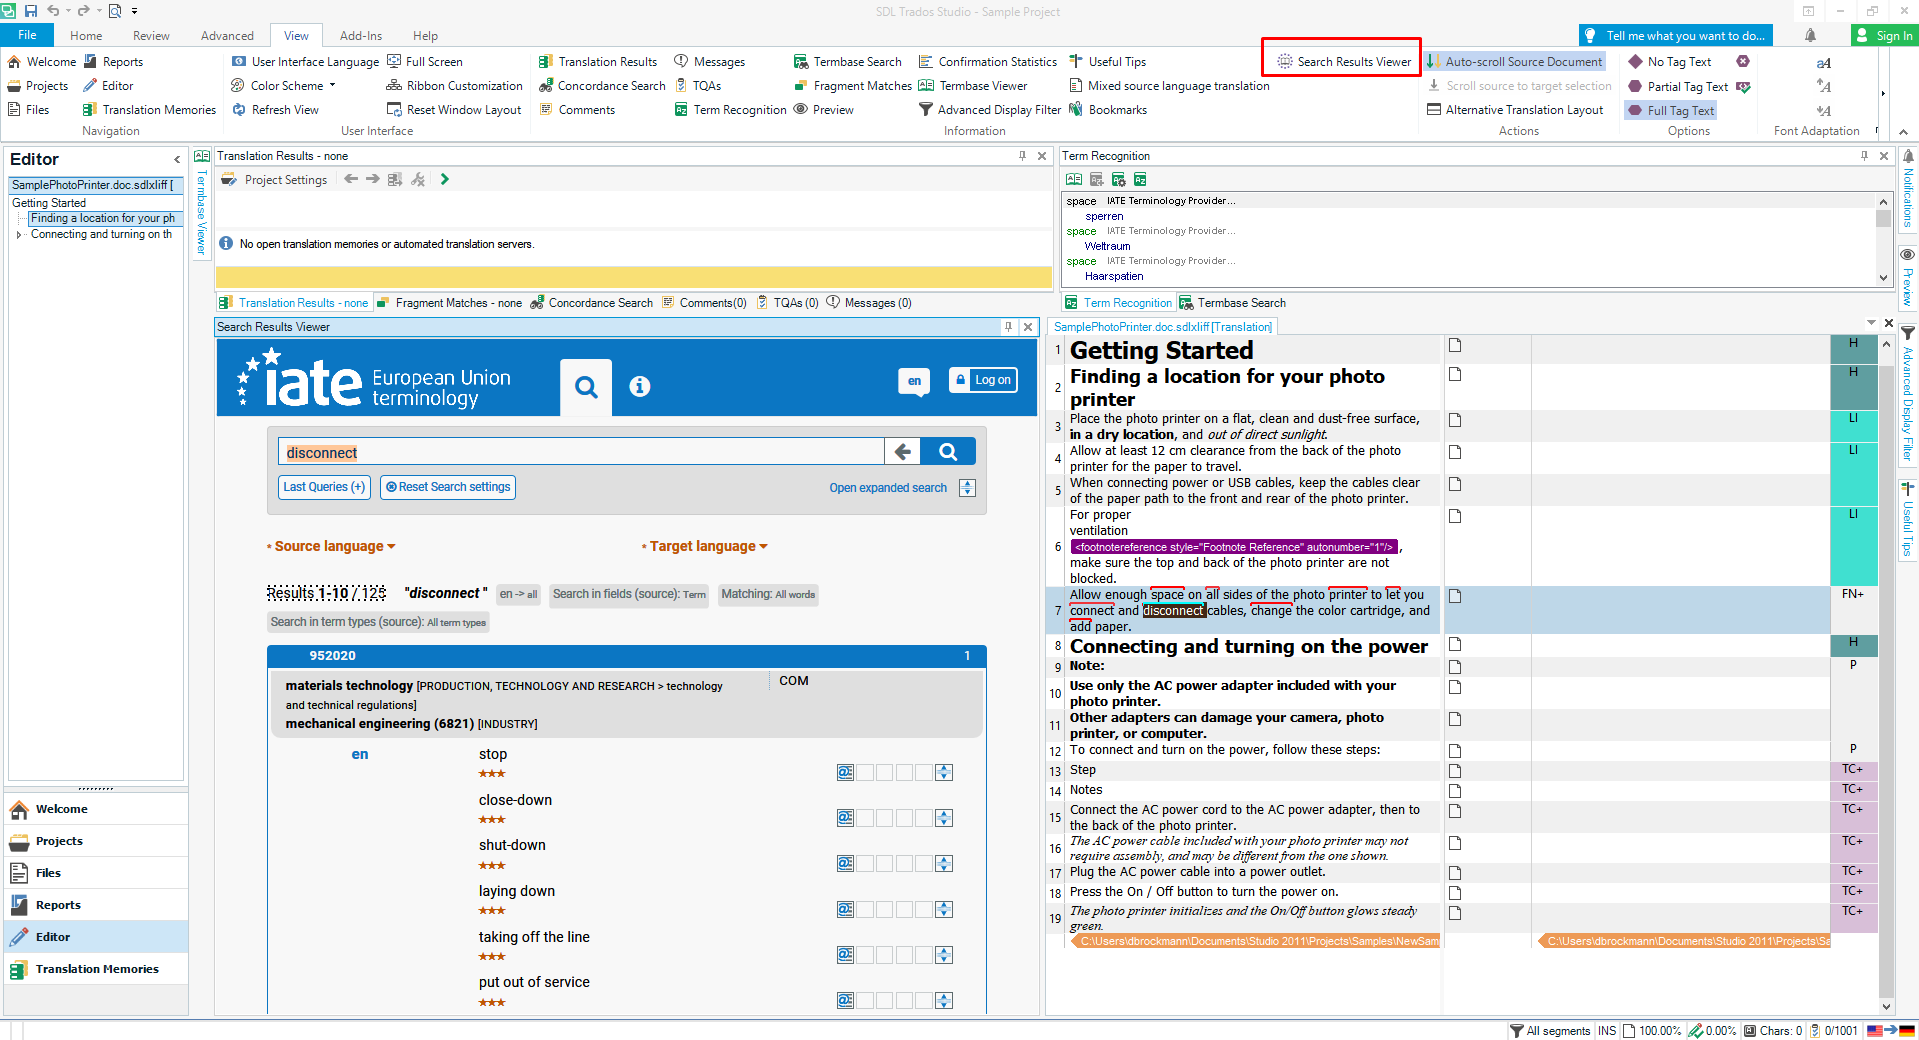
Task: Switch to Full Screen mode
Action: (x=424, y=62)
